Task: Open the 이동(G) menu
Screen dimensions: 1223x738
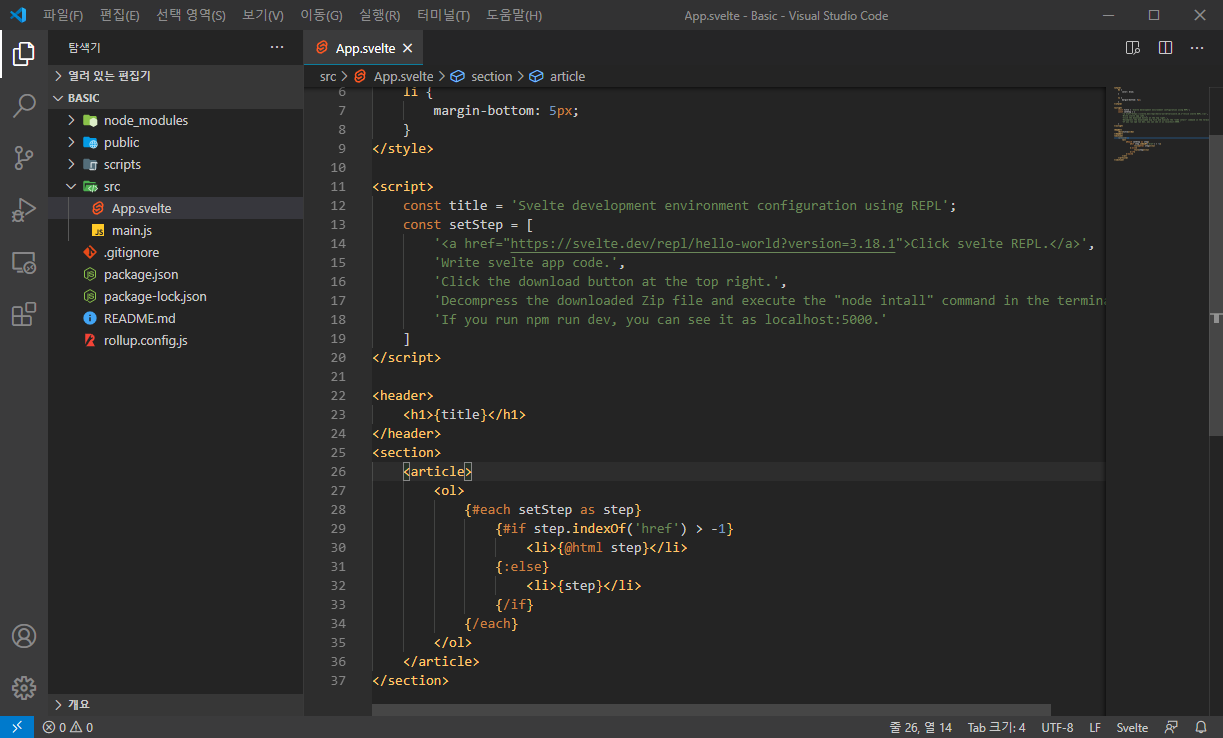Action: [321, 15]
